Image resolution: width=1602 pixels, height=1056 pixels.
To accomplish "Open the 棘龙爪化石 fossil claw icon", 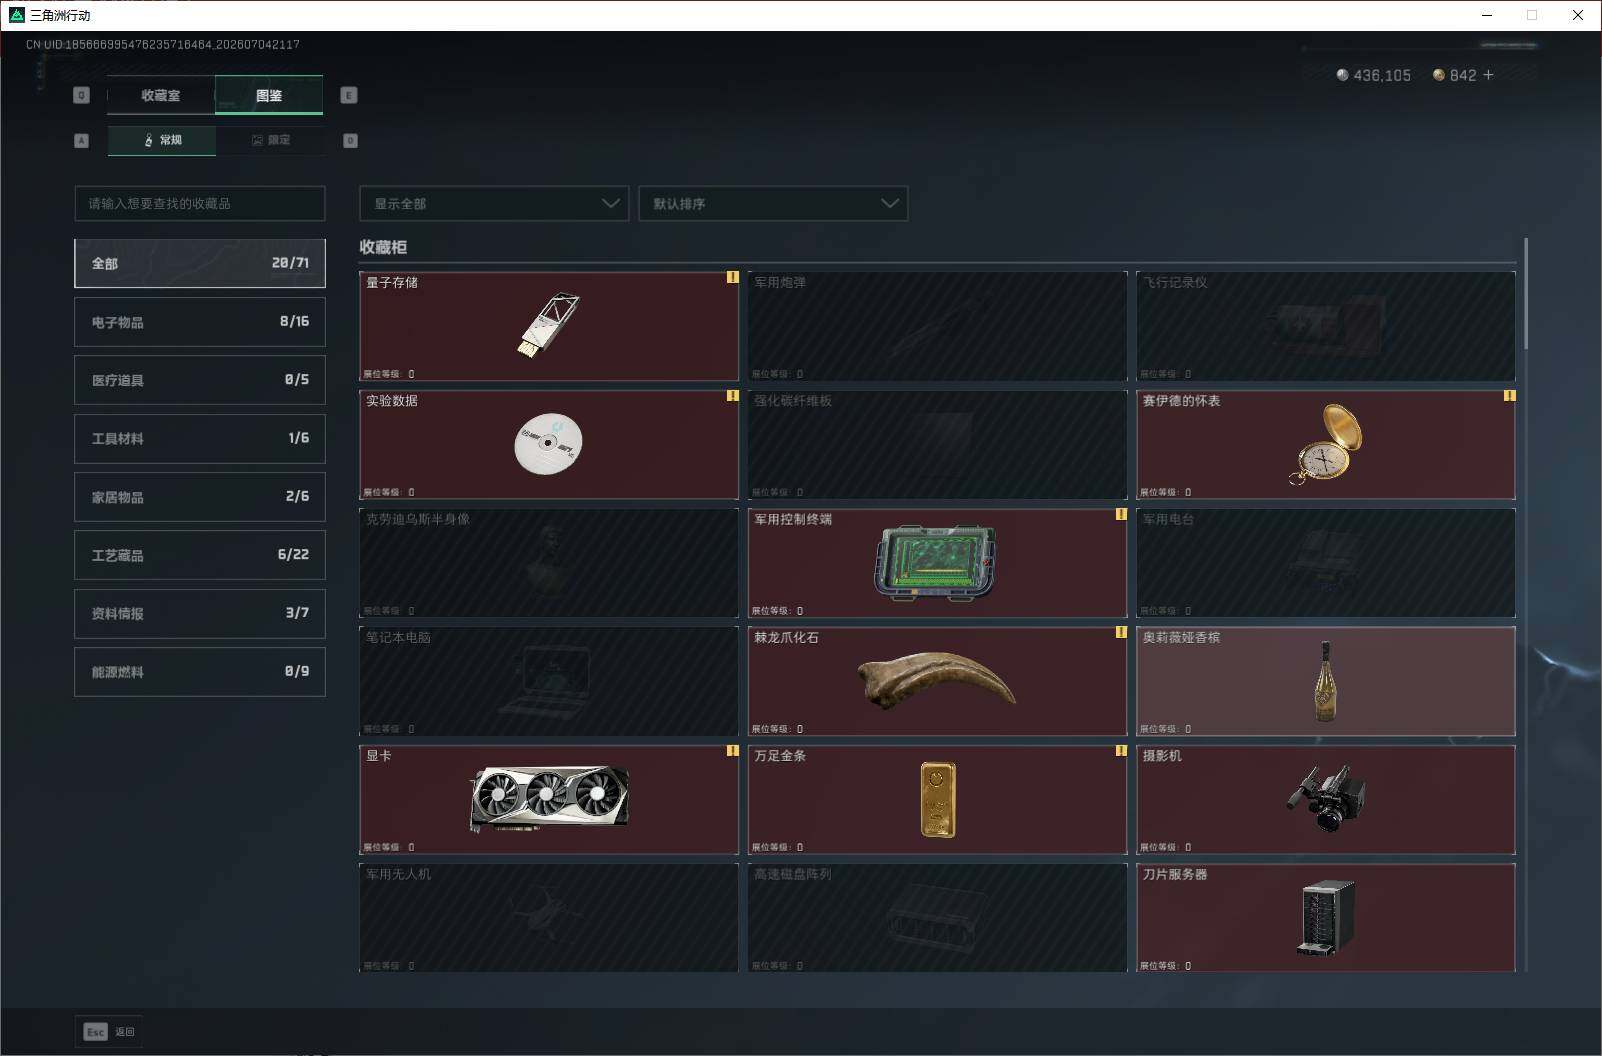I will (x=937, y=681).
